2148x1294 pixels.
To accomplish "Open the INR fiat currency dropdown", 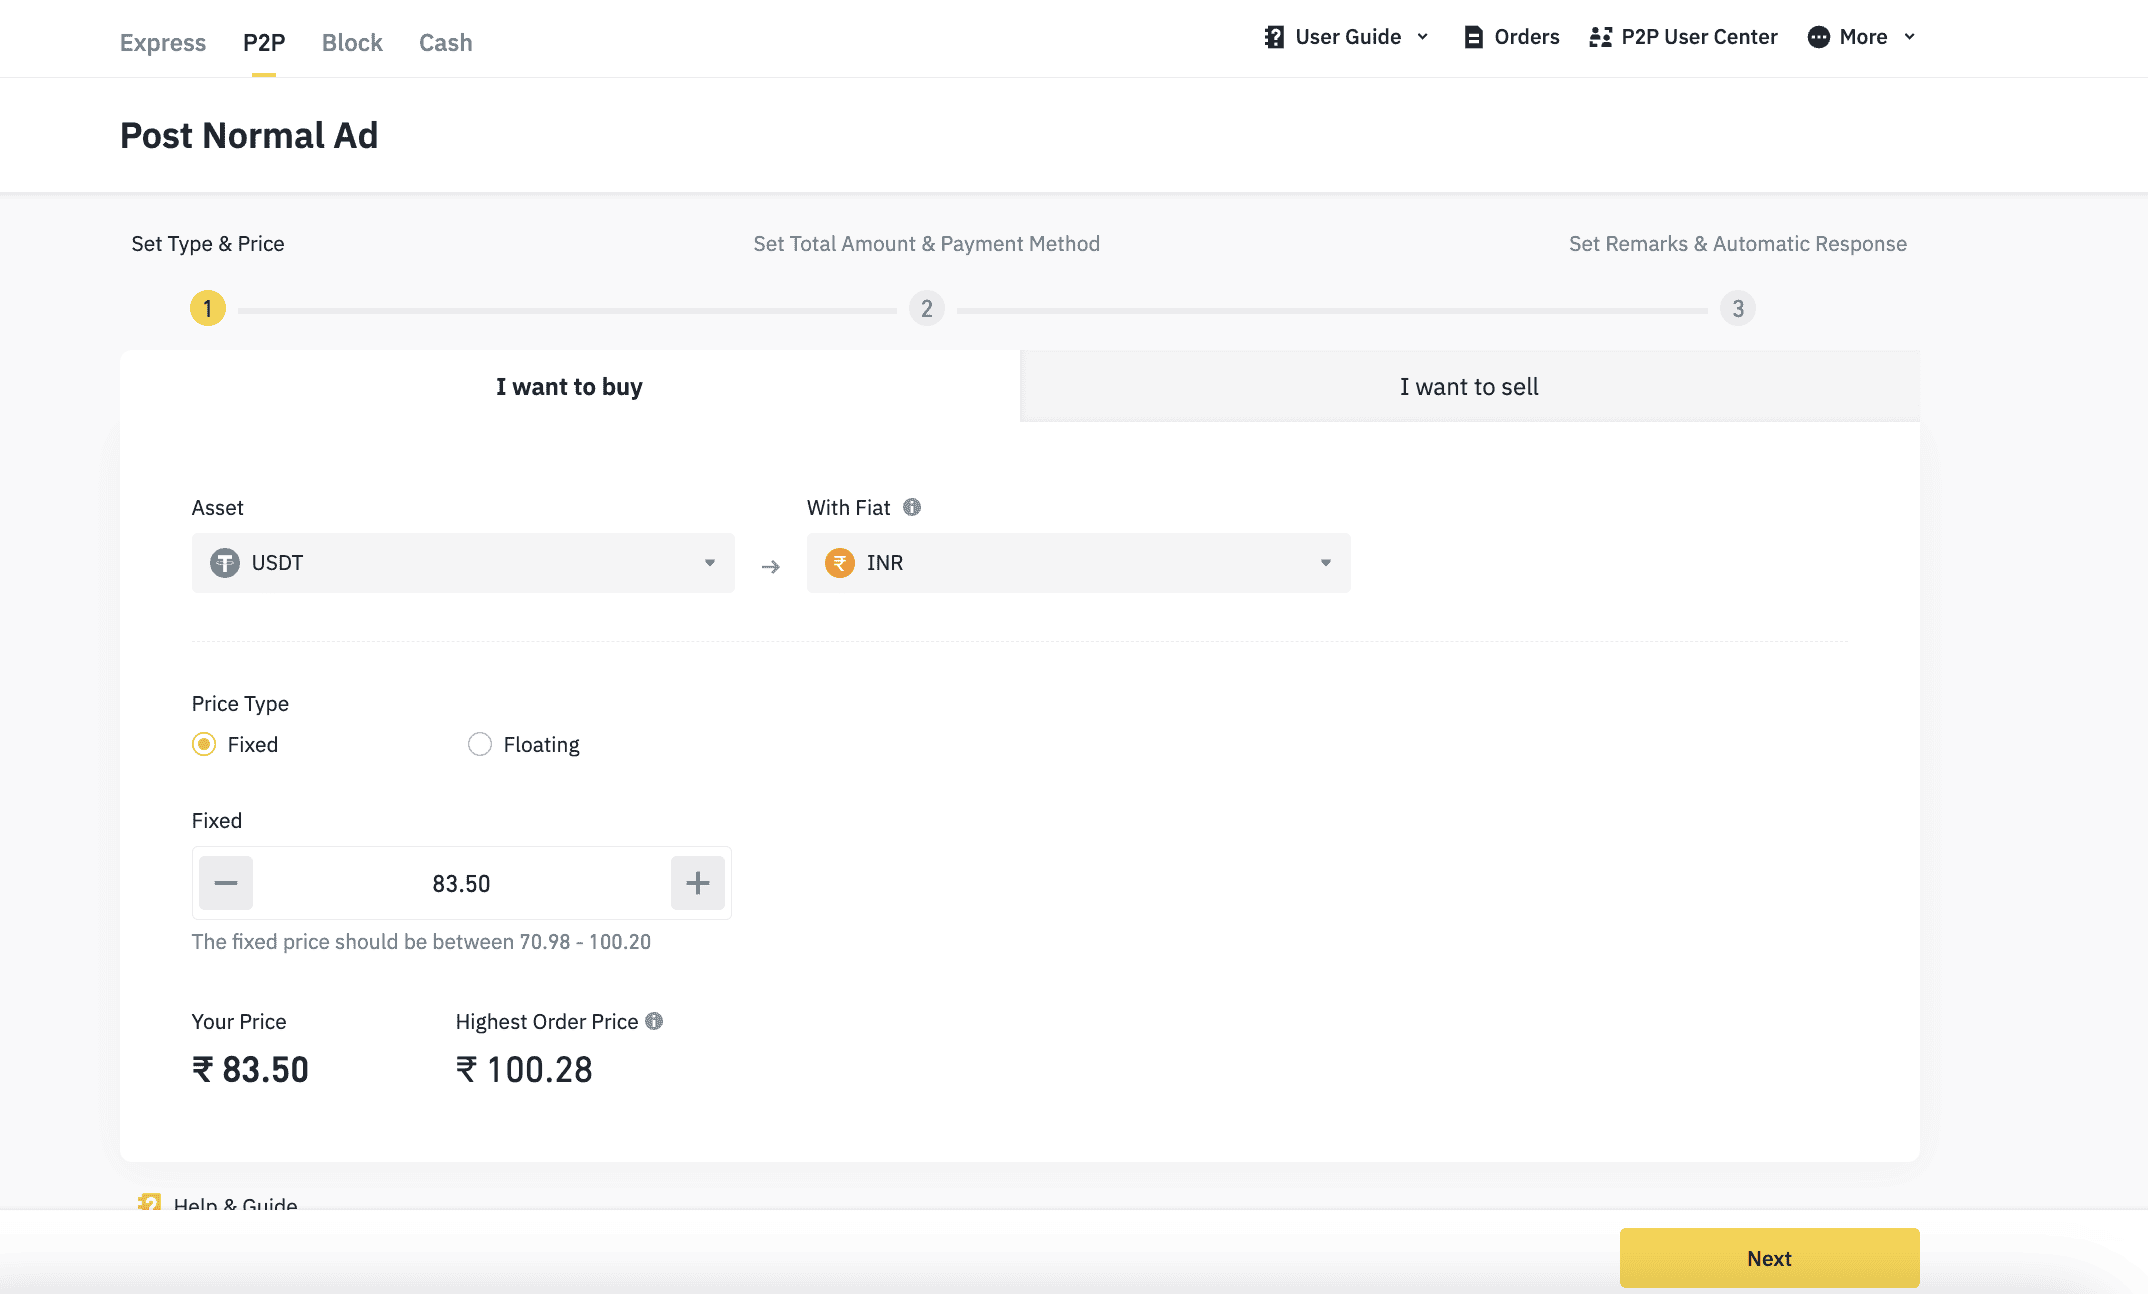I will pyautogui.click(x=1077, y=563).
